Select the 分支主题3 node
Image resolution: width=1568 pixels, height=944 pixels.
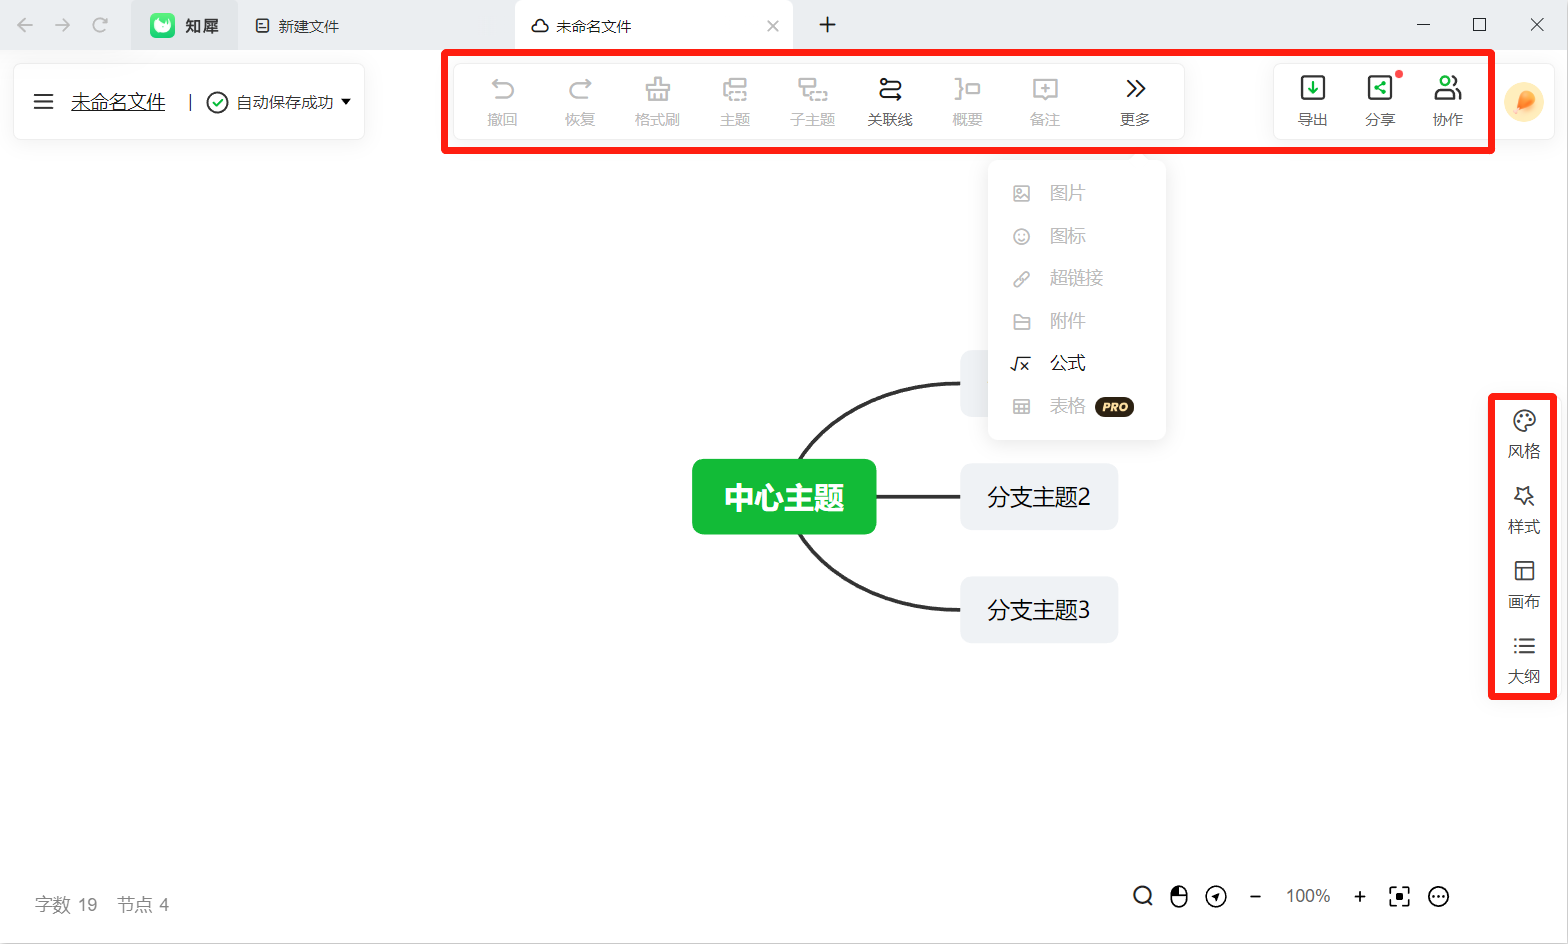(x=1039, y=610)
